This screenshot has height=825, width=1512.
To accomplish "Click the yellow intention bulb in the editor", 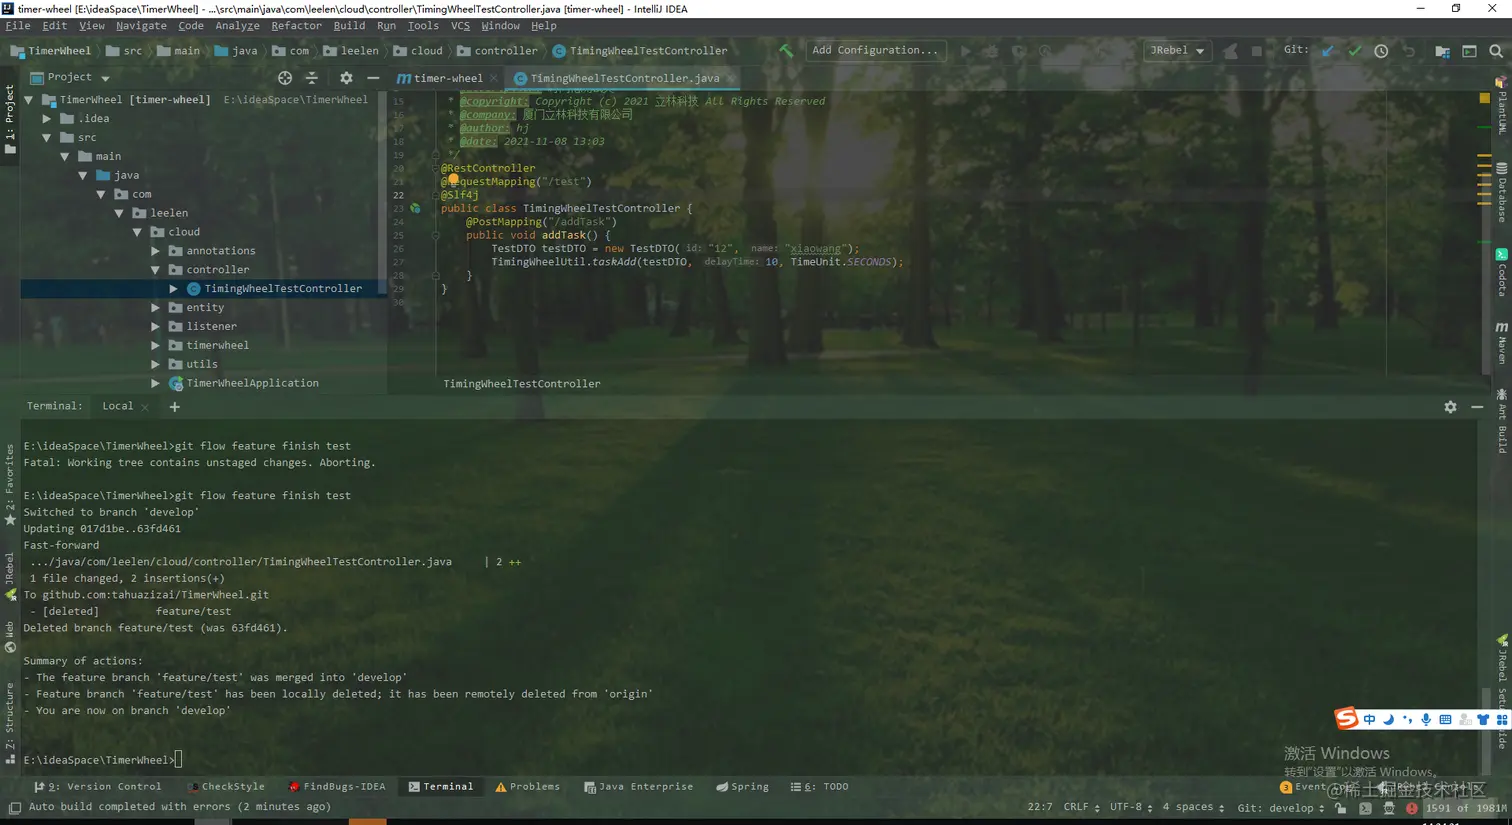I will tap(453, 180).
